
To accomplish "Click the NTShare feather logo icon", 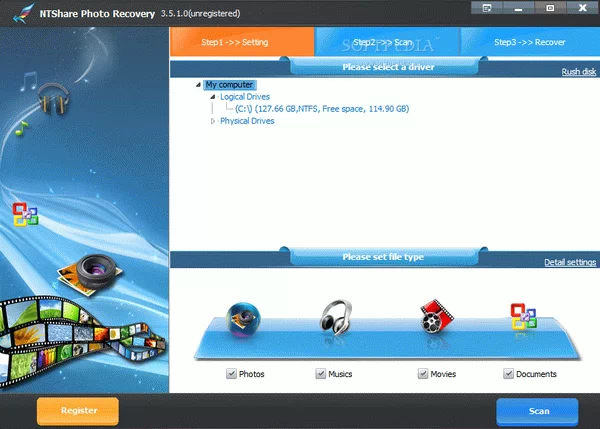I will pos(23,13).
